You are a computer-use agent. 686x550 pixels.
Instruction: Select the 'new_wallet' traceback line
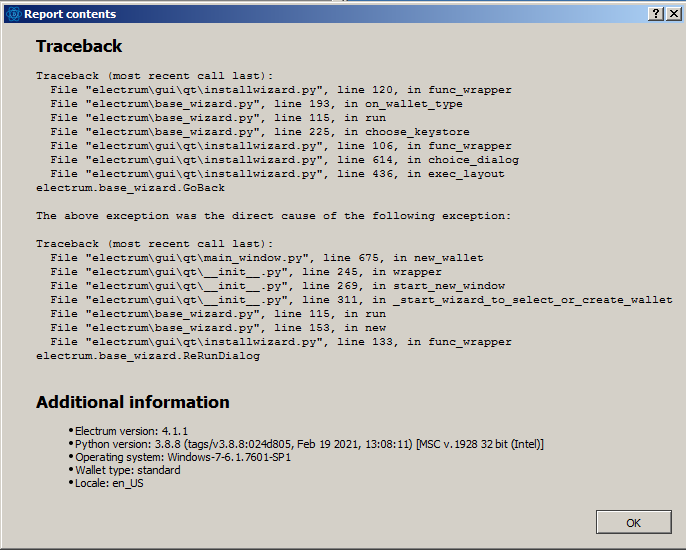tap(267, 258)
